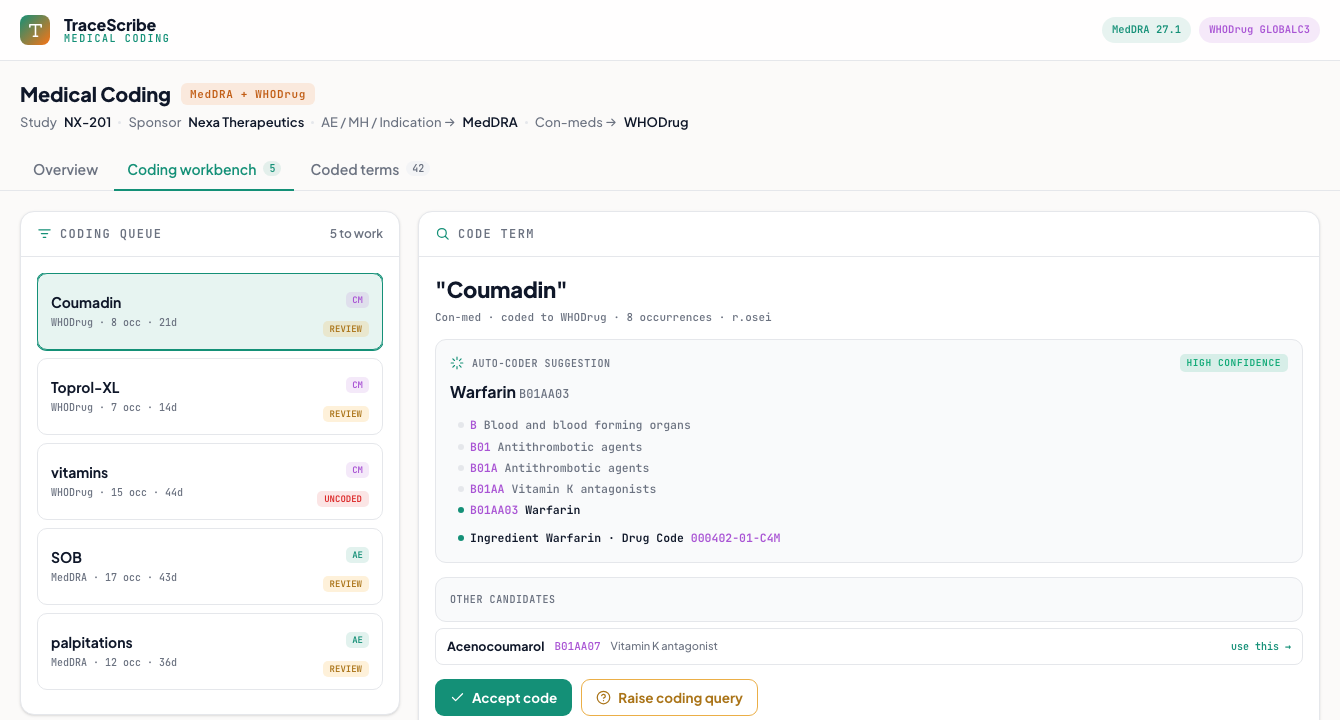Image resolution: width=1340 pixels, height=720 pixels.
Task: Click the 5 count on Coding workbench
Action: click(x=272, y=169)
